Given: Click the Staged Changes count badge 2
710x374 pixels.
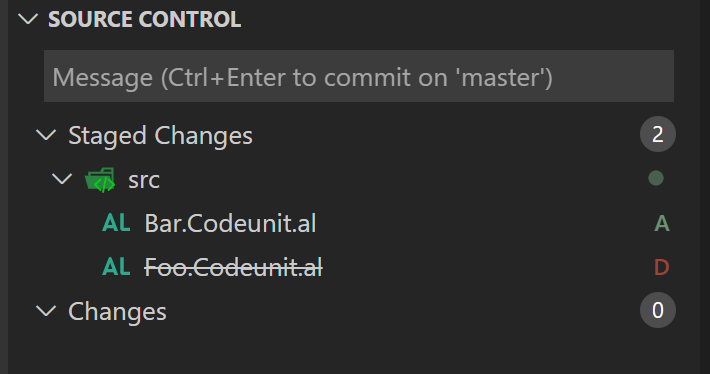Looking at the screenshot, I should (x=657, y=134).
